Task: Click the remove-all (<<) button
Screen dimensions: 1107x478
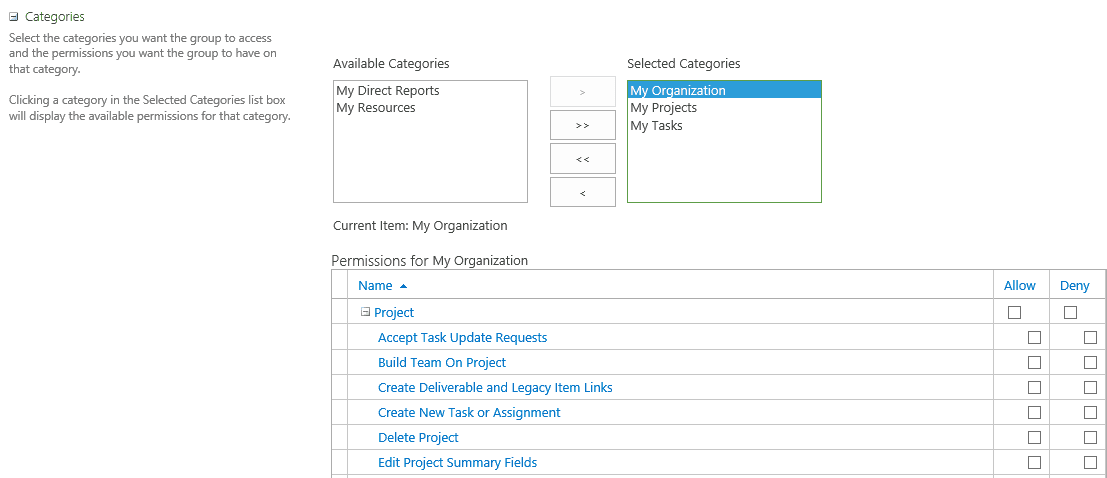Action: (582, 159)
